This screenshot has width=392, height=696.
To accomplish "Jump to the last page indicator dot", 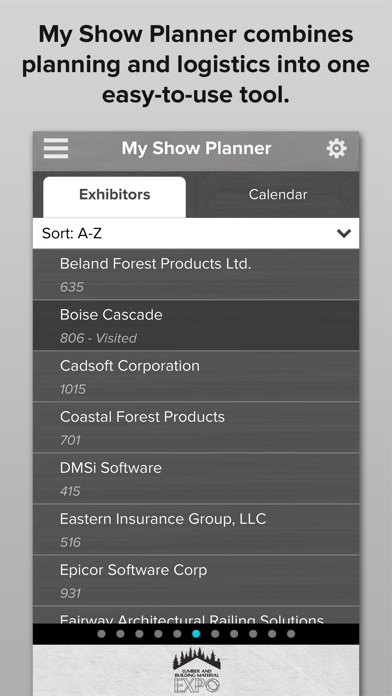I will [x=291, y=634].
